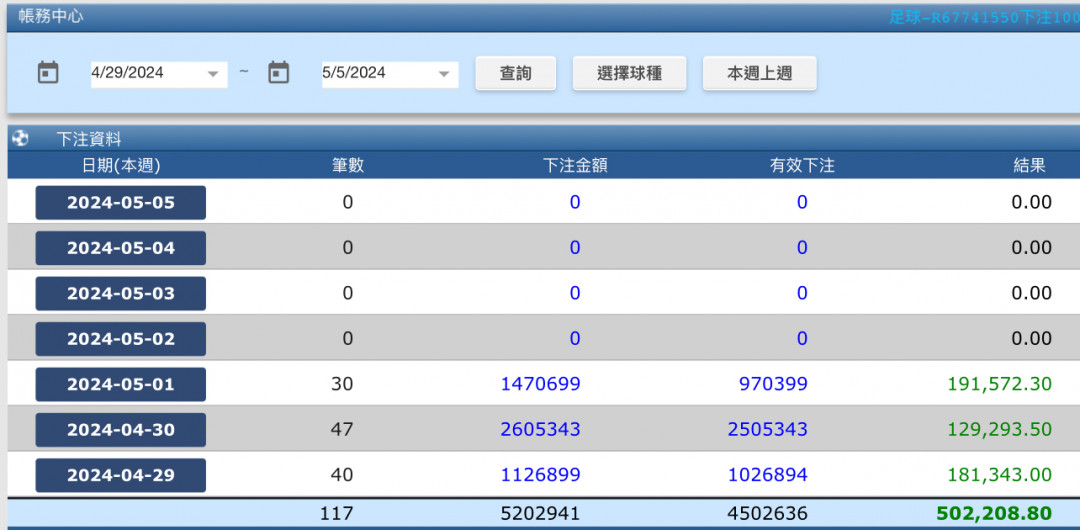Screen dimensions: 1080x530
Task: Click count 40 in 2024-04-29 row
Action: (342, 475)
